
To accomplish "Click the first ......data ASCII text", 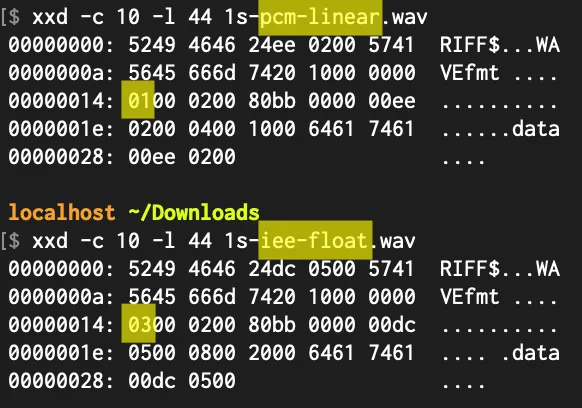I will click(500, 129).
